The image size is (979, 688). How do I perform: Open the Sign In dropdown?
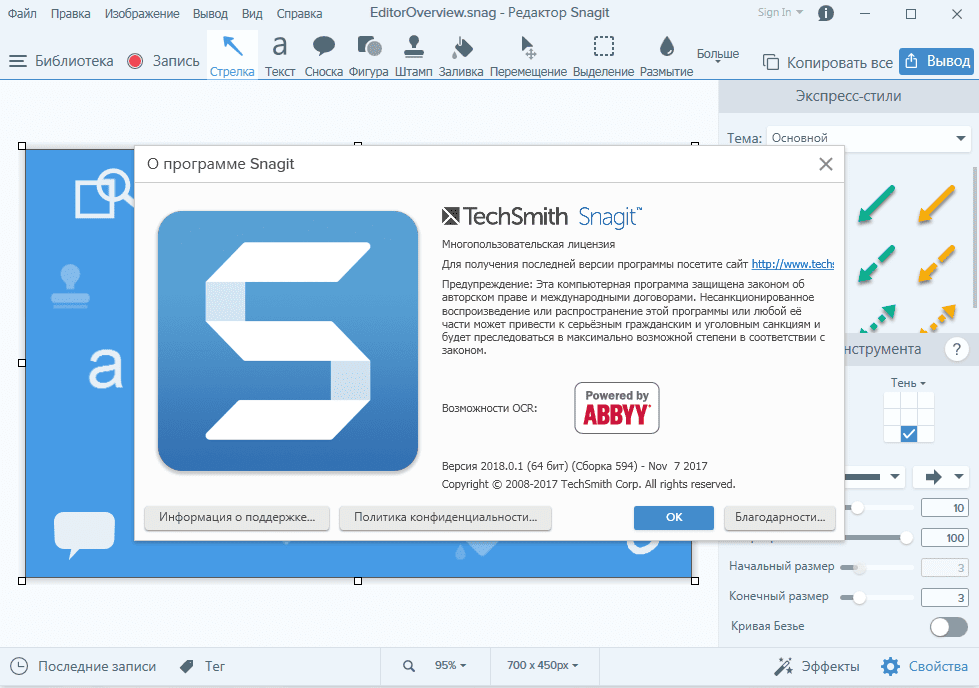(x=780, y=12)
